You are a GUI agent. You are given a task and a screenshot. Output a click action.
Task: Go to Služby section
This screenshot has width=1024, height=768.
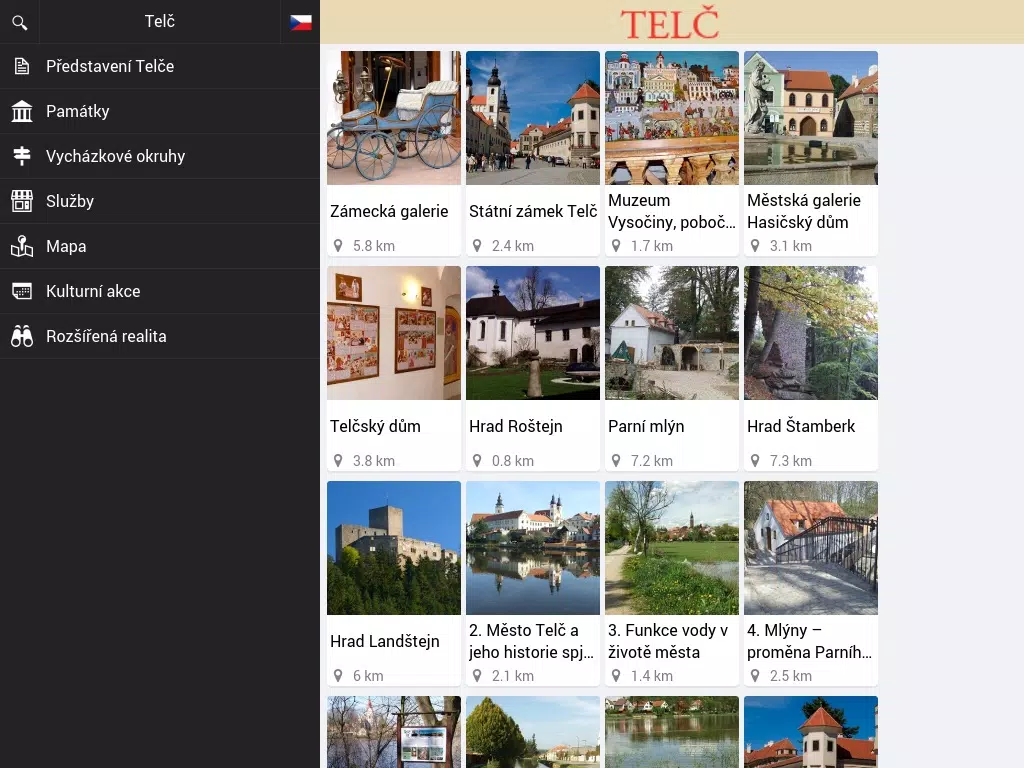tap(160, 201)
